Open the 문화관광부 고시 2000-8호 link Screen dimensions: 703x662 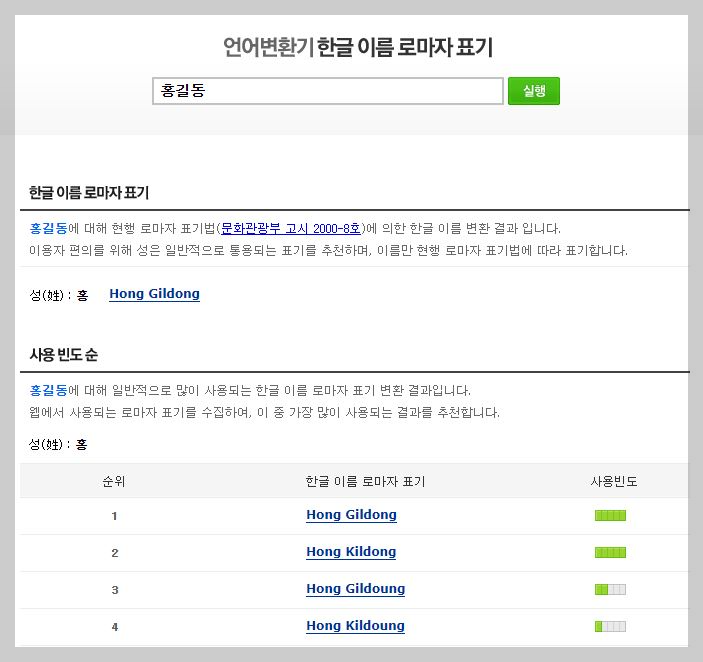291,229
